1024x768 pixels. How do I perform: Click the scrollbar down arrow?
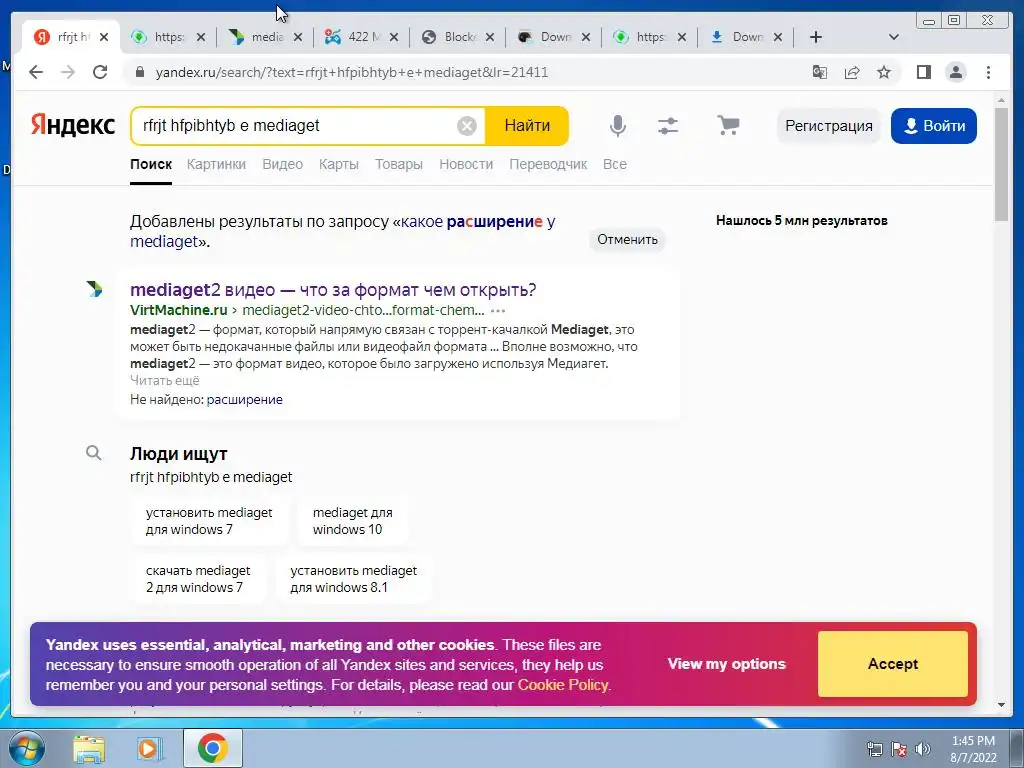pyautogui.click(x=1001, y=705)
